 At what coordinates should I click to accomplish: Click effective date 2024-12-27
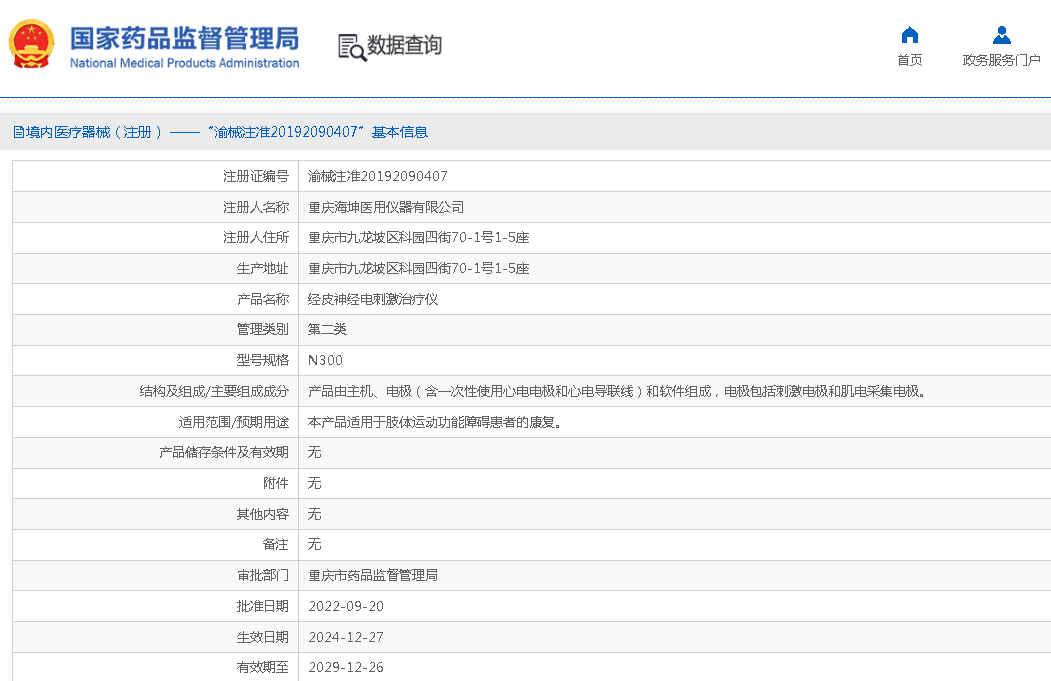tap(346, 637)
